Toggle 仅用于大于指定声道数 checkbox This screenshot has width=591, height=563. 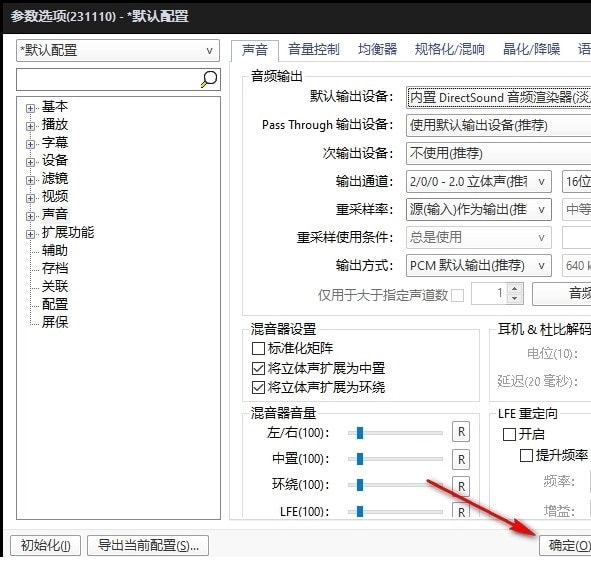pos(457,295)
